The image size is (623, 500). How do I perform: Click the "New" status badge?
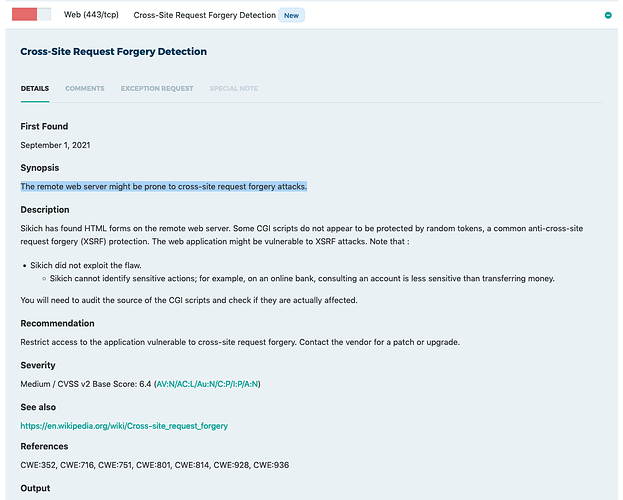click(x=291, y=16)
